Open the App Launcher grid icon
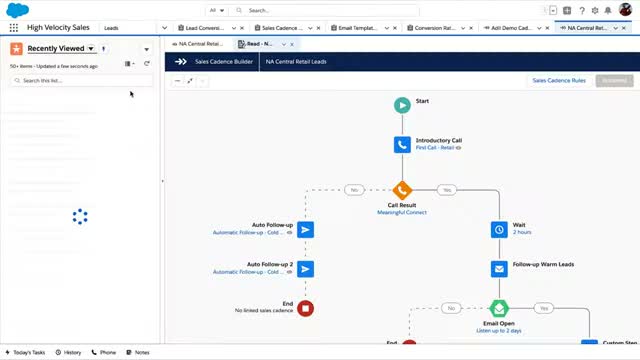This screenshot has width=640, height=360. pos(13,28)
